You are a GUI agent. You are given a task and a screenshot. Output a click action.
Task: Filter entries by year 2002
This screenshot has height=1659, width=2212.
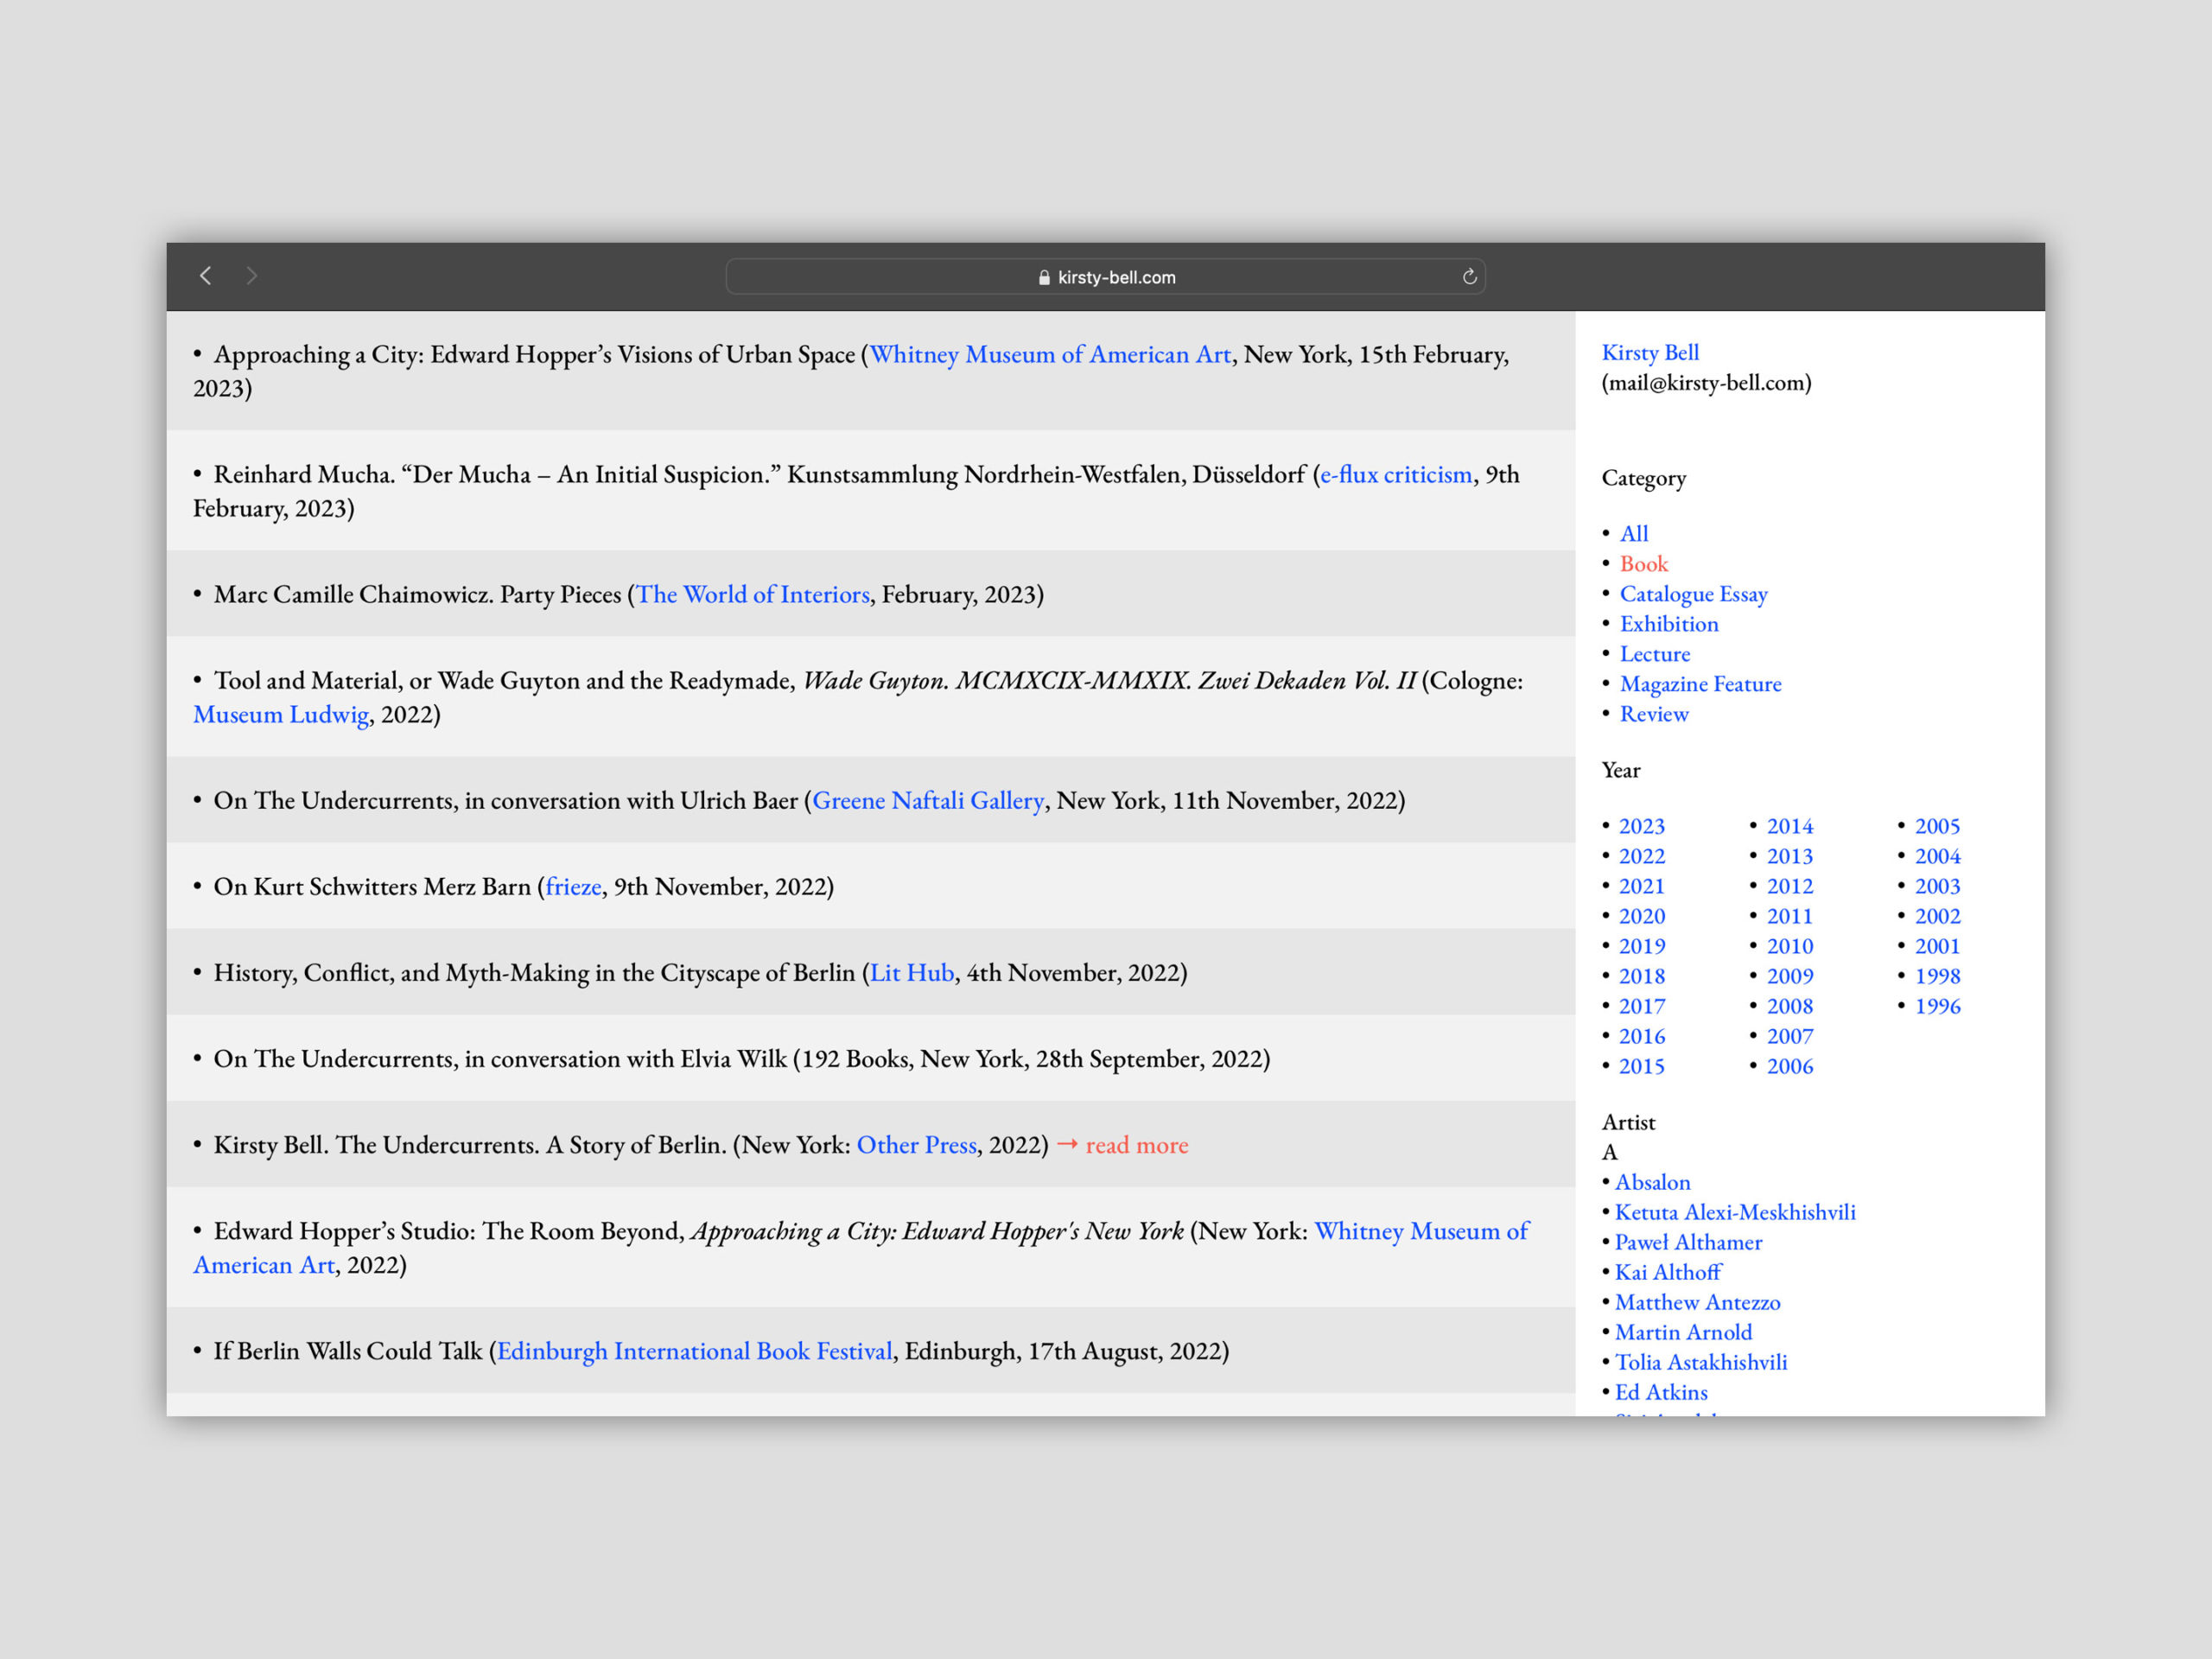(1938, 916)
